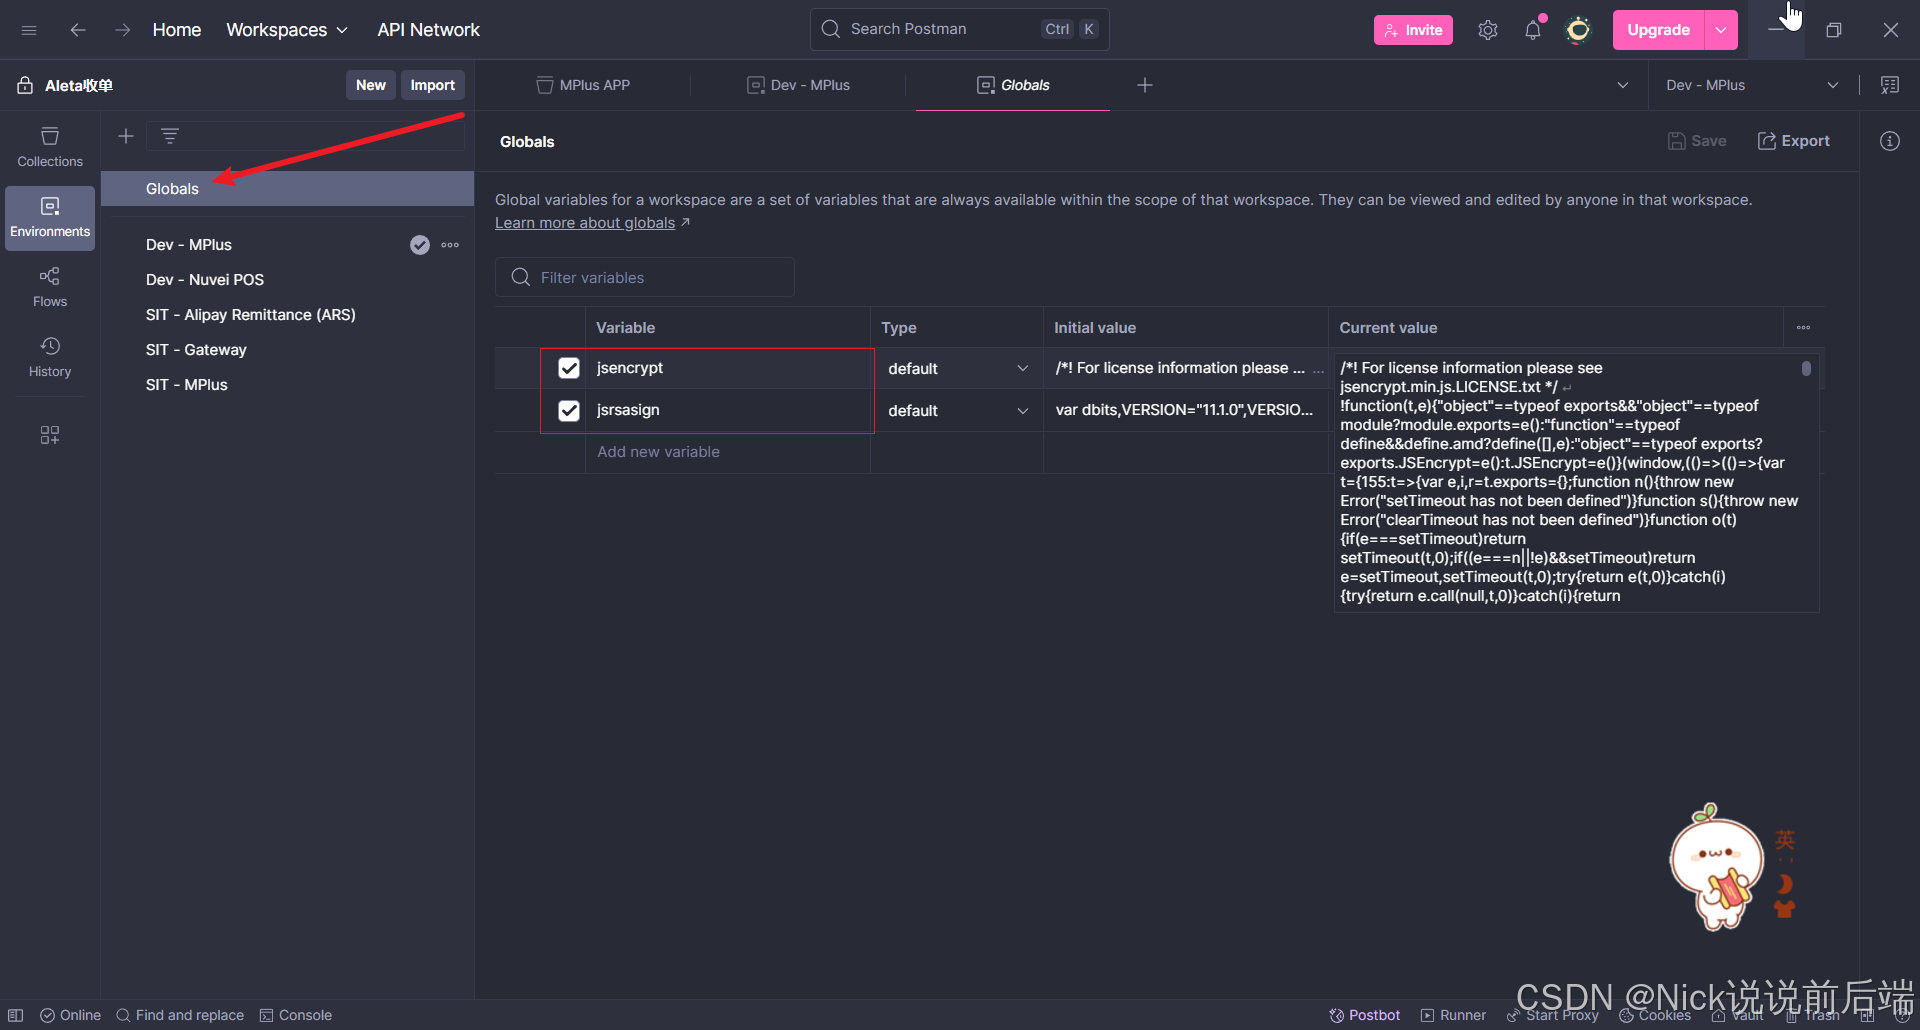Toggle the Dev - MPlus active checkmark

click(x=420, y=245)
